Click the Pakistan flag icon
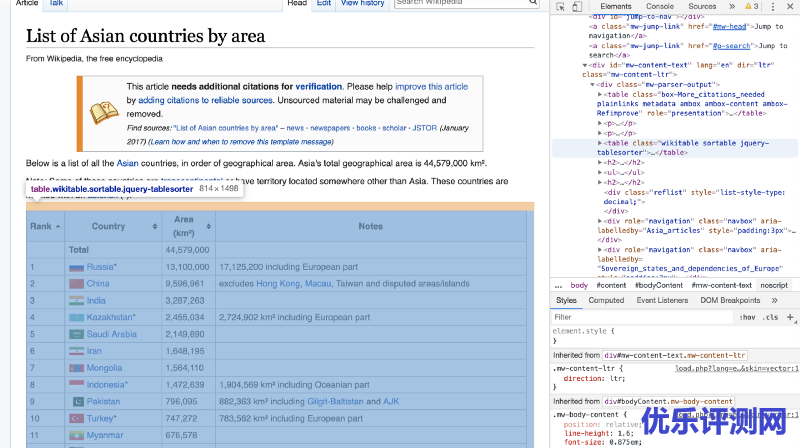Viewport: 800px width, 448px height. (x=78, y=402)
